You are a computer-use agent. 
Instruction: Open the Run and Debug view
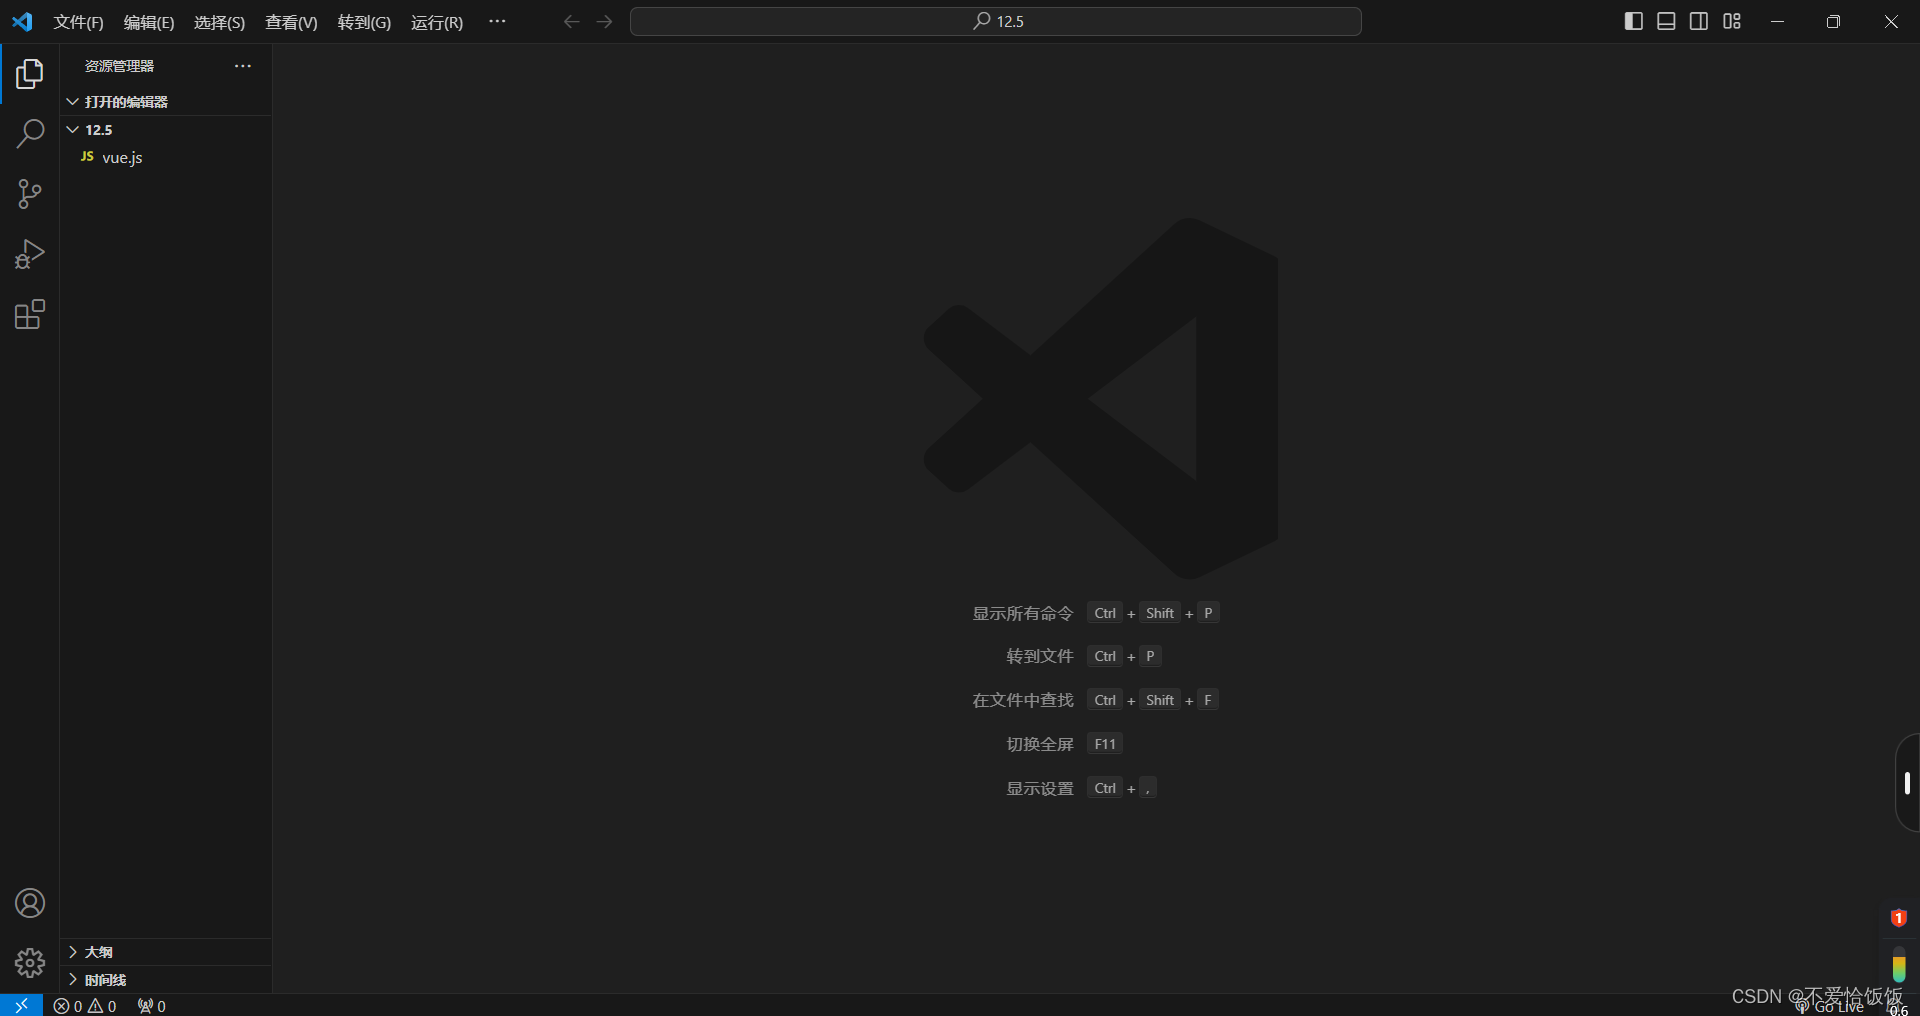pyautogui.click(x=30, y=254)
